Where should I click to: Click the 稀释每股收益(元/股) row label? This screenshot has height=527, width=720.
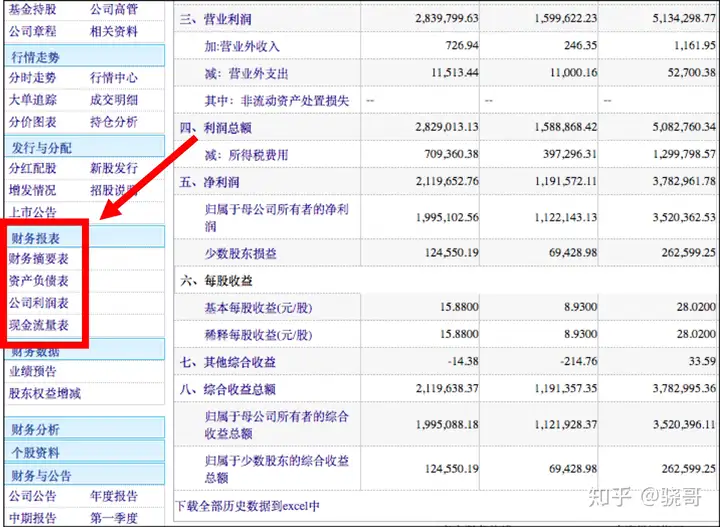[258, 335]
